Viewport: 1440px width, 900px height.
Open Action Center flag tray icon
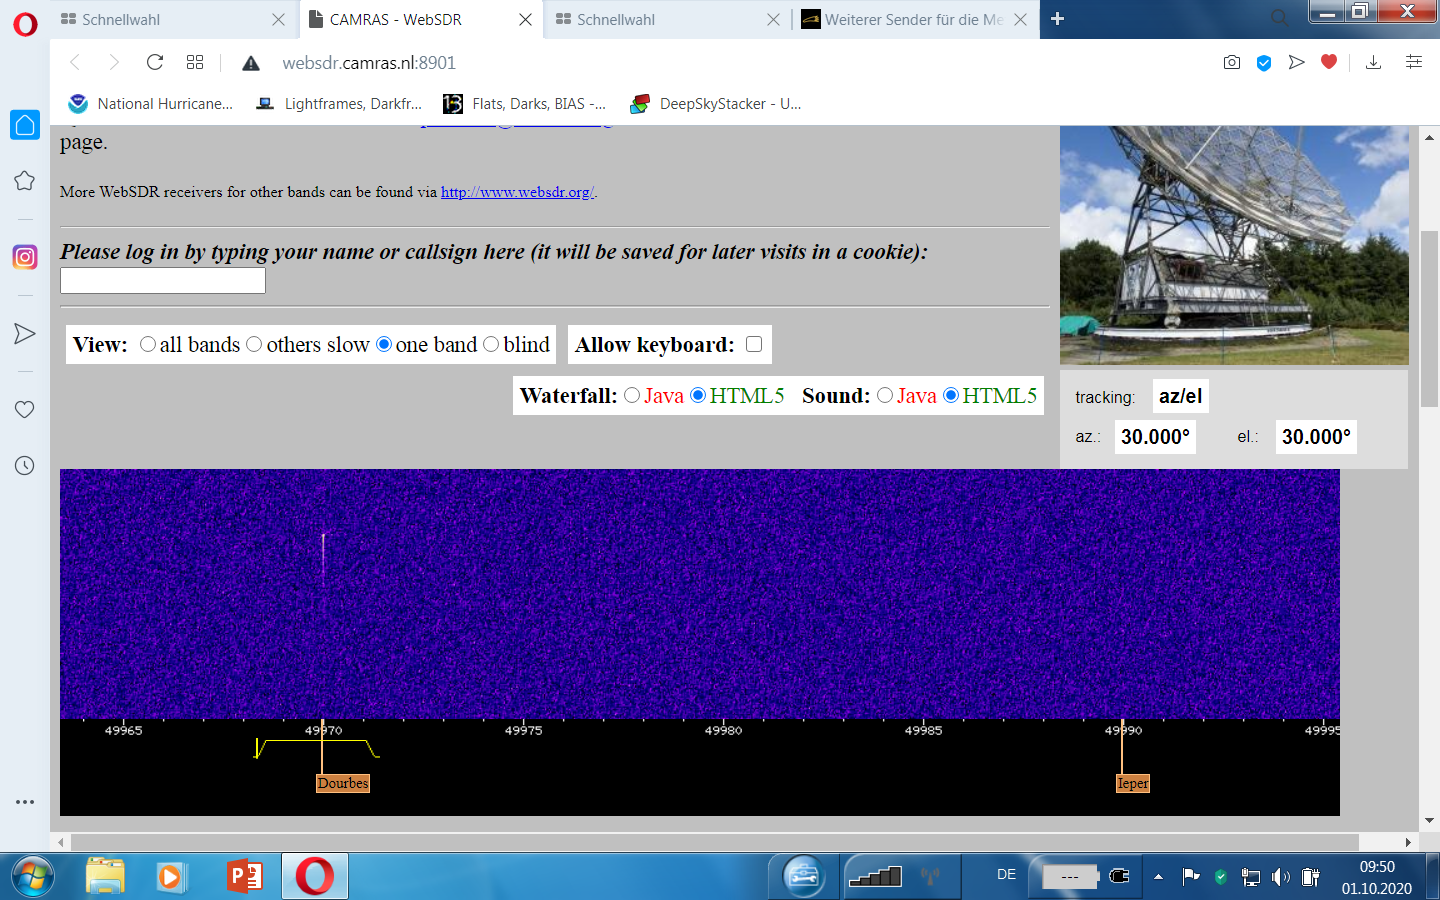[x=1190, y=877]
